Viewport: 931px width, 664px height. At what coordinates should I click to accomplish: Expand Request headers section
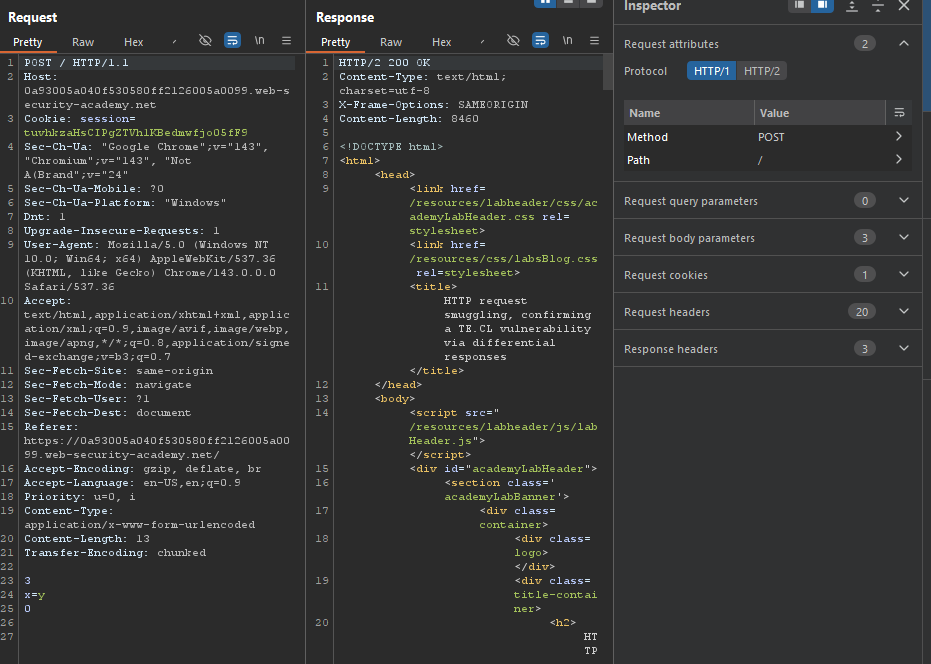pyautogui.click(x=904, y=311)
